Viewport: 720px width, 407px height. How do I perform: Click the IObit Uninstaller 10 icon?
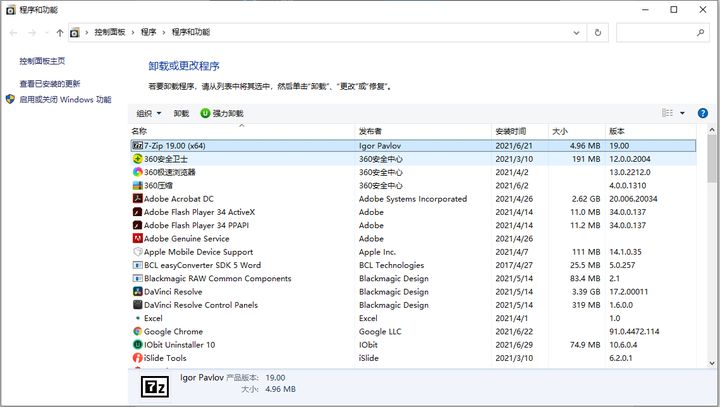(x=137, y=345)
